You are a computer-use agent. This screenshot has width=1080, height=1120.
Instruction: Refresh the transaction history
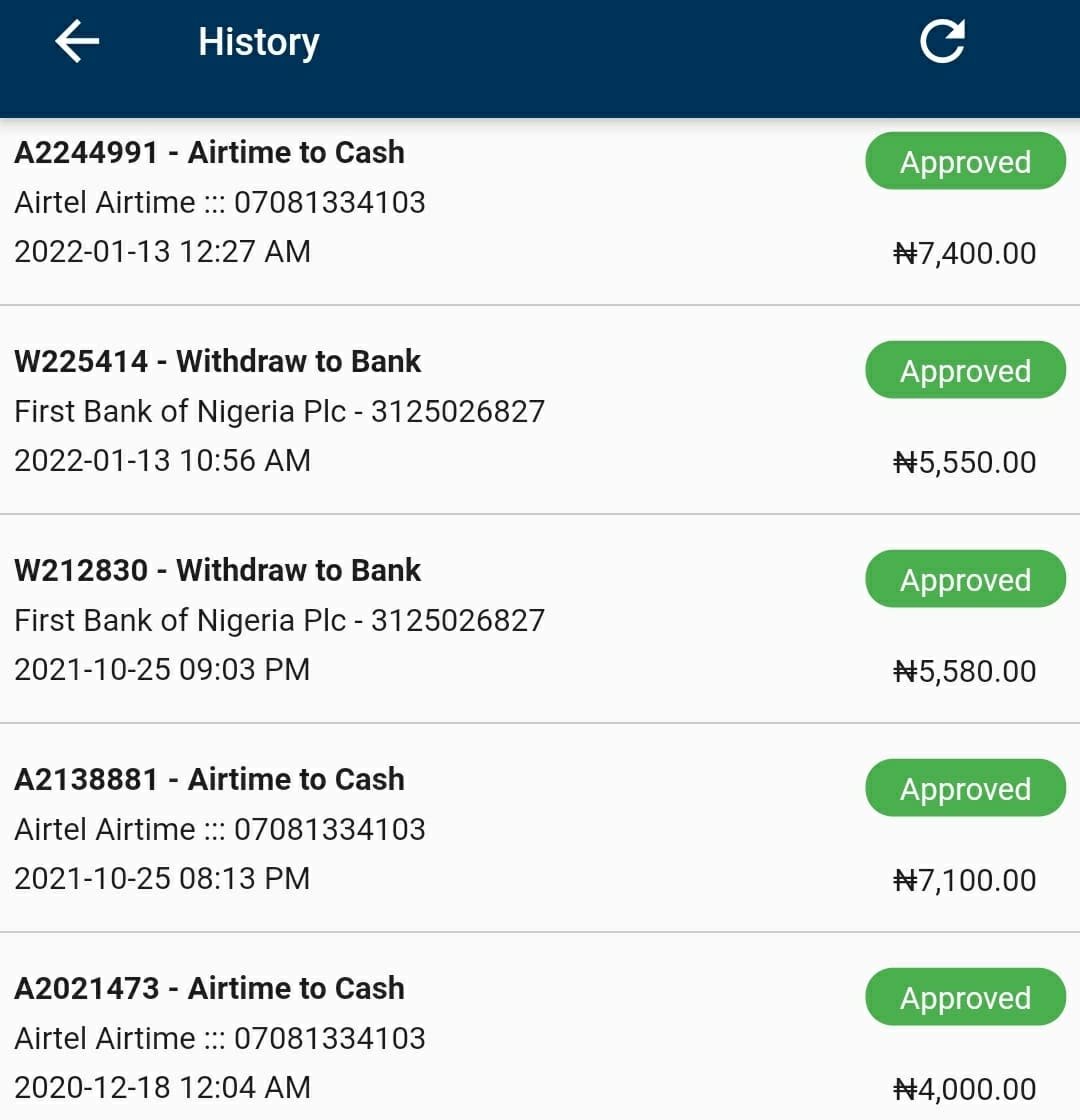pos(942,42)
